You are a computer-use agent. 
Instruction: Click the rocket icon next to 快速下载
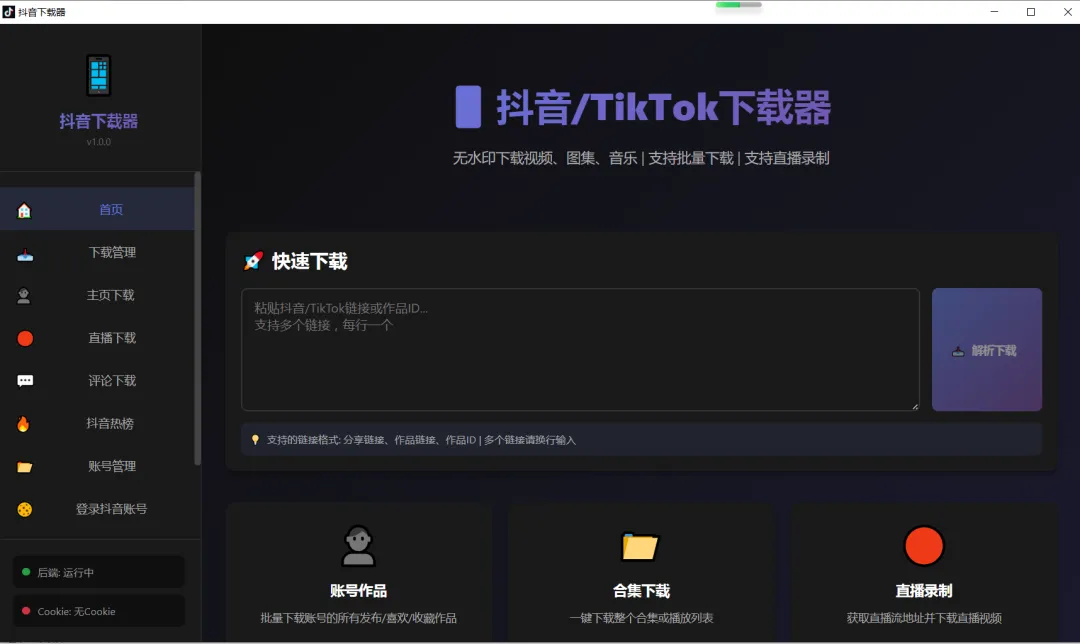click(x=253, y=261)
